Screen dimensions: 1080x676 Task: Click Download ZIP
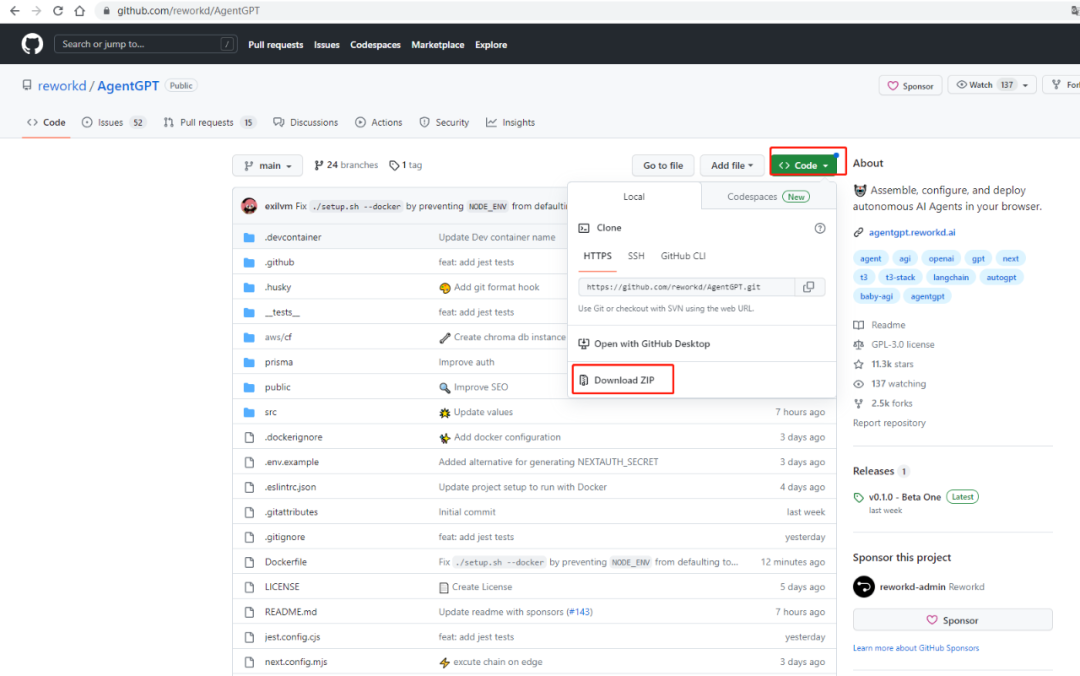(622, 380)
